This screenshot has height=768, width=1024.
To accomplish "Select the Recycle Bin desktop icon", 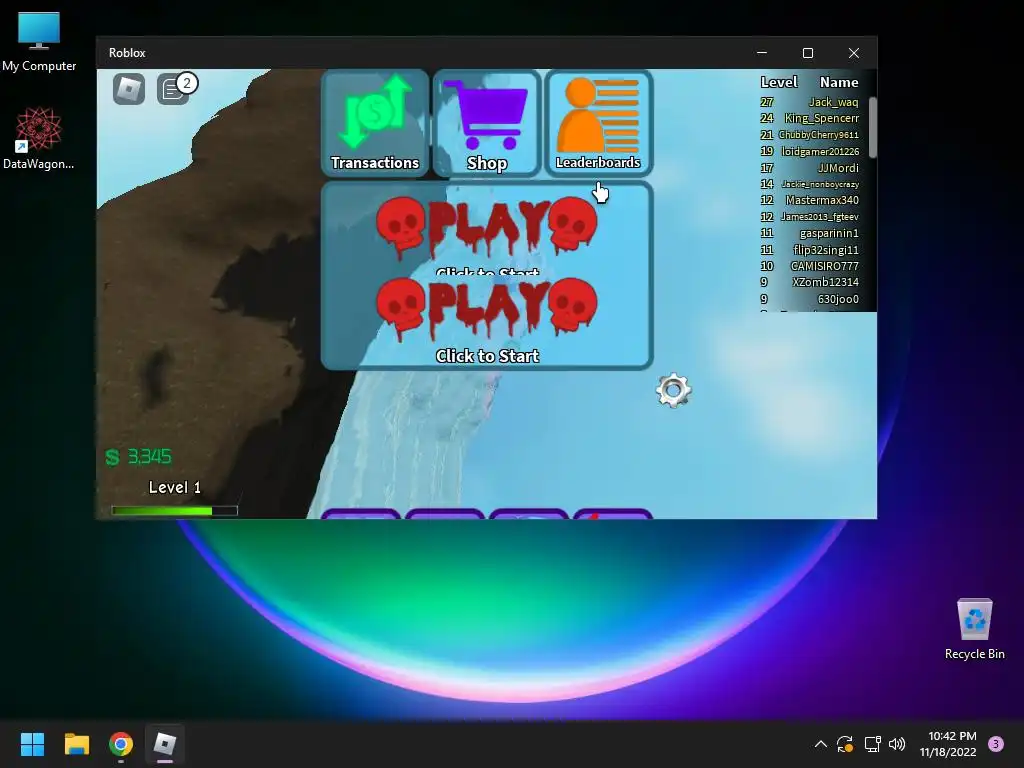I will click(x=974, y=630).
